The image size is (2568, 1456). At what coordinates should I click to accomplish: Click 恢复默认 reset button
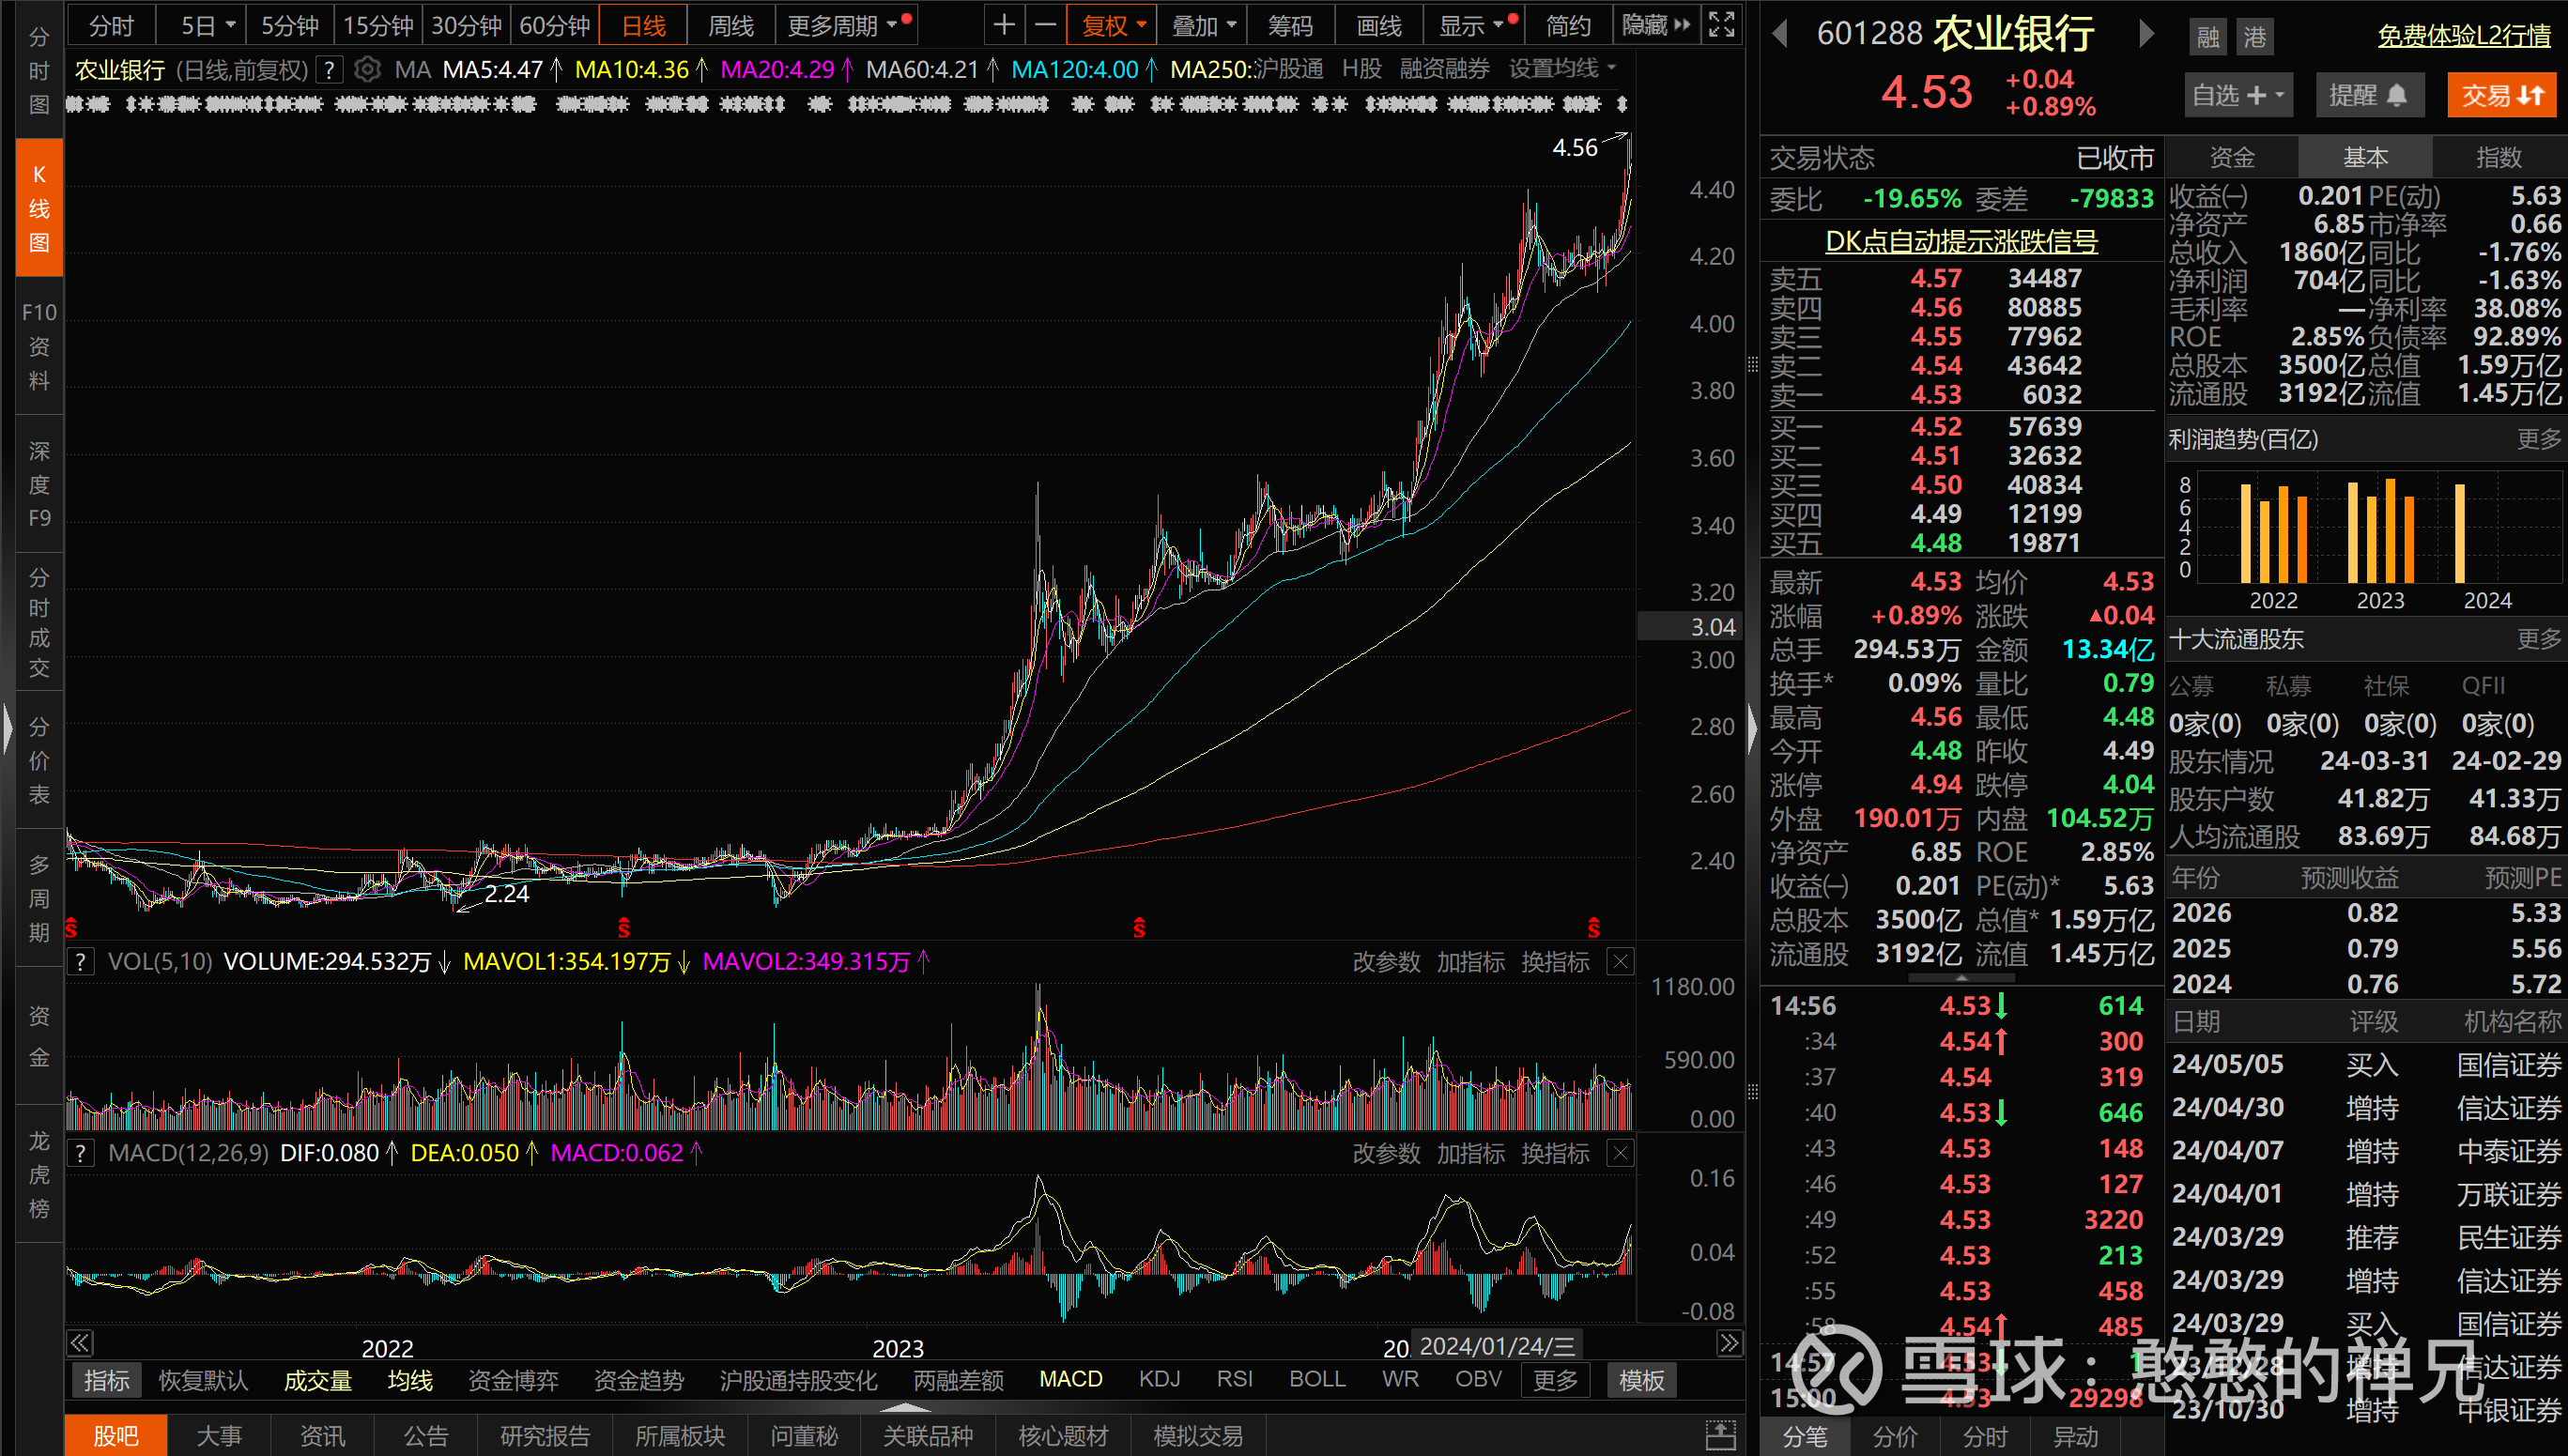pos(203,1380)
